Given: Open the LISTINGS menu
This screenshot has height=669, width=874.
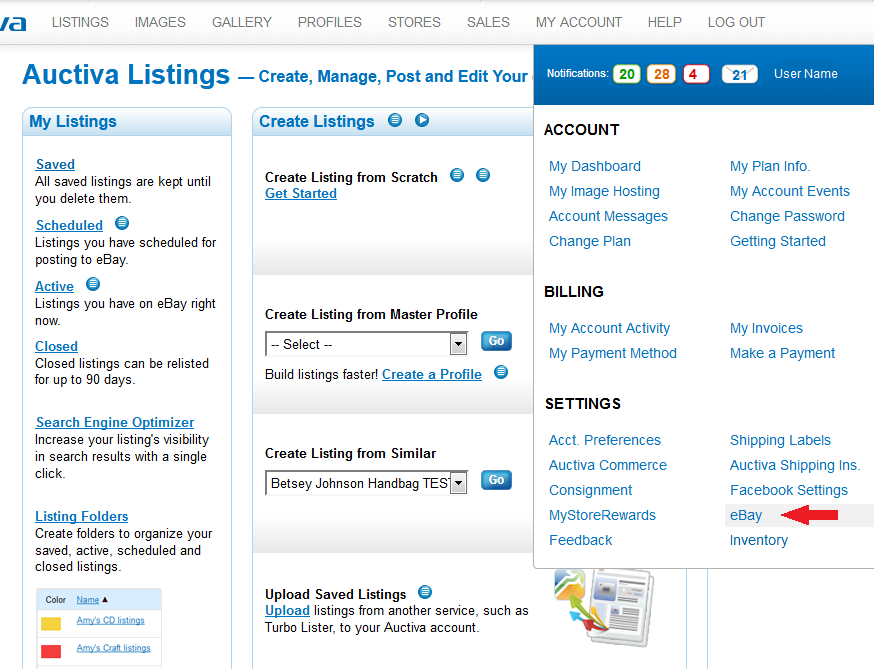Looking at the screenshot, I should click(80, 22).
